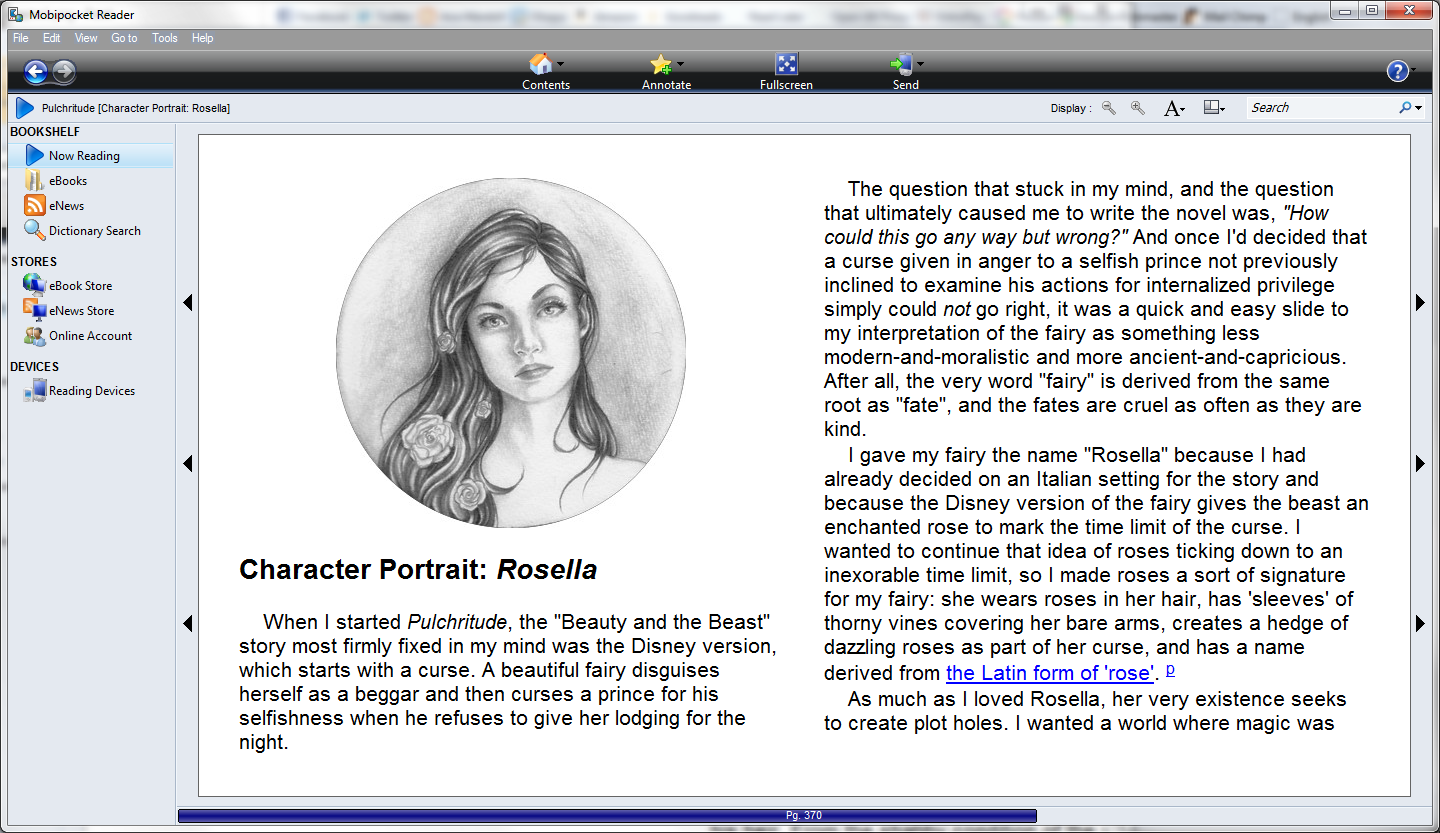The width and height of the screenshot is (1440, 833).
Task: Click the upper right next-page arrow
Action: pyautogui.click(x=1420, y=302)
